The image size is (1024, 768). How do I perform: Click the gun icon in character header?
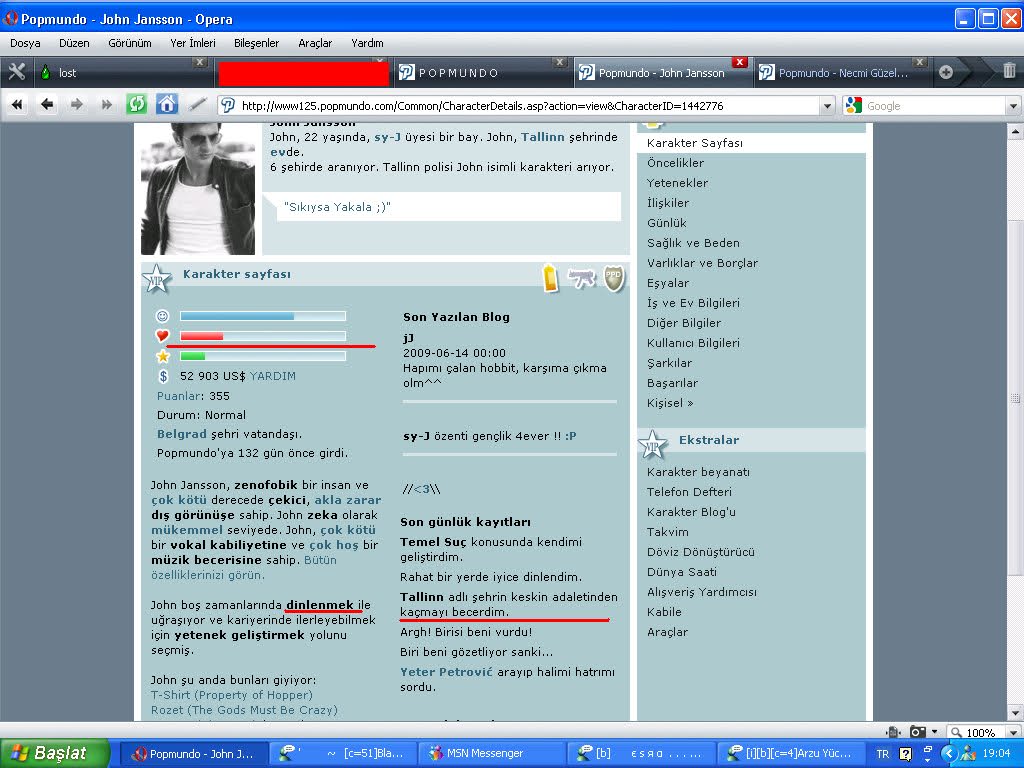[x=582, y=278]
